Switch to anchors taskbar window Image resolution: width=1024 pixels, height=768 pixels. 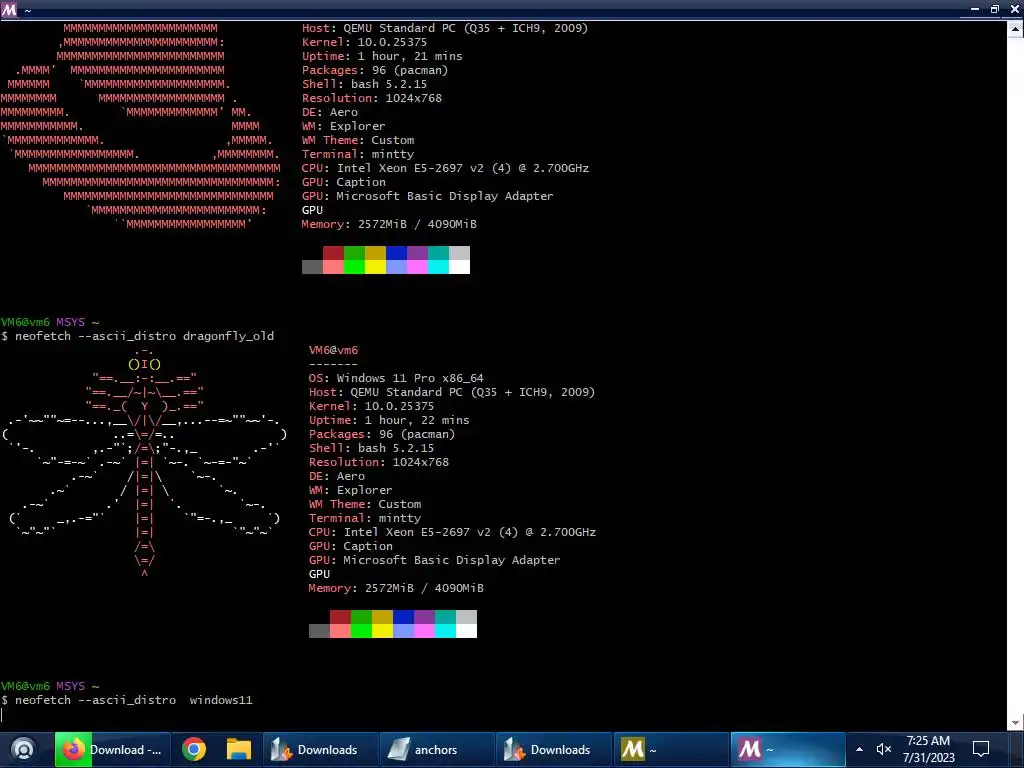point(437,749)
